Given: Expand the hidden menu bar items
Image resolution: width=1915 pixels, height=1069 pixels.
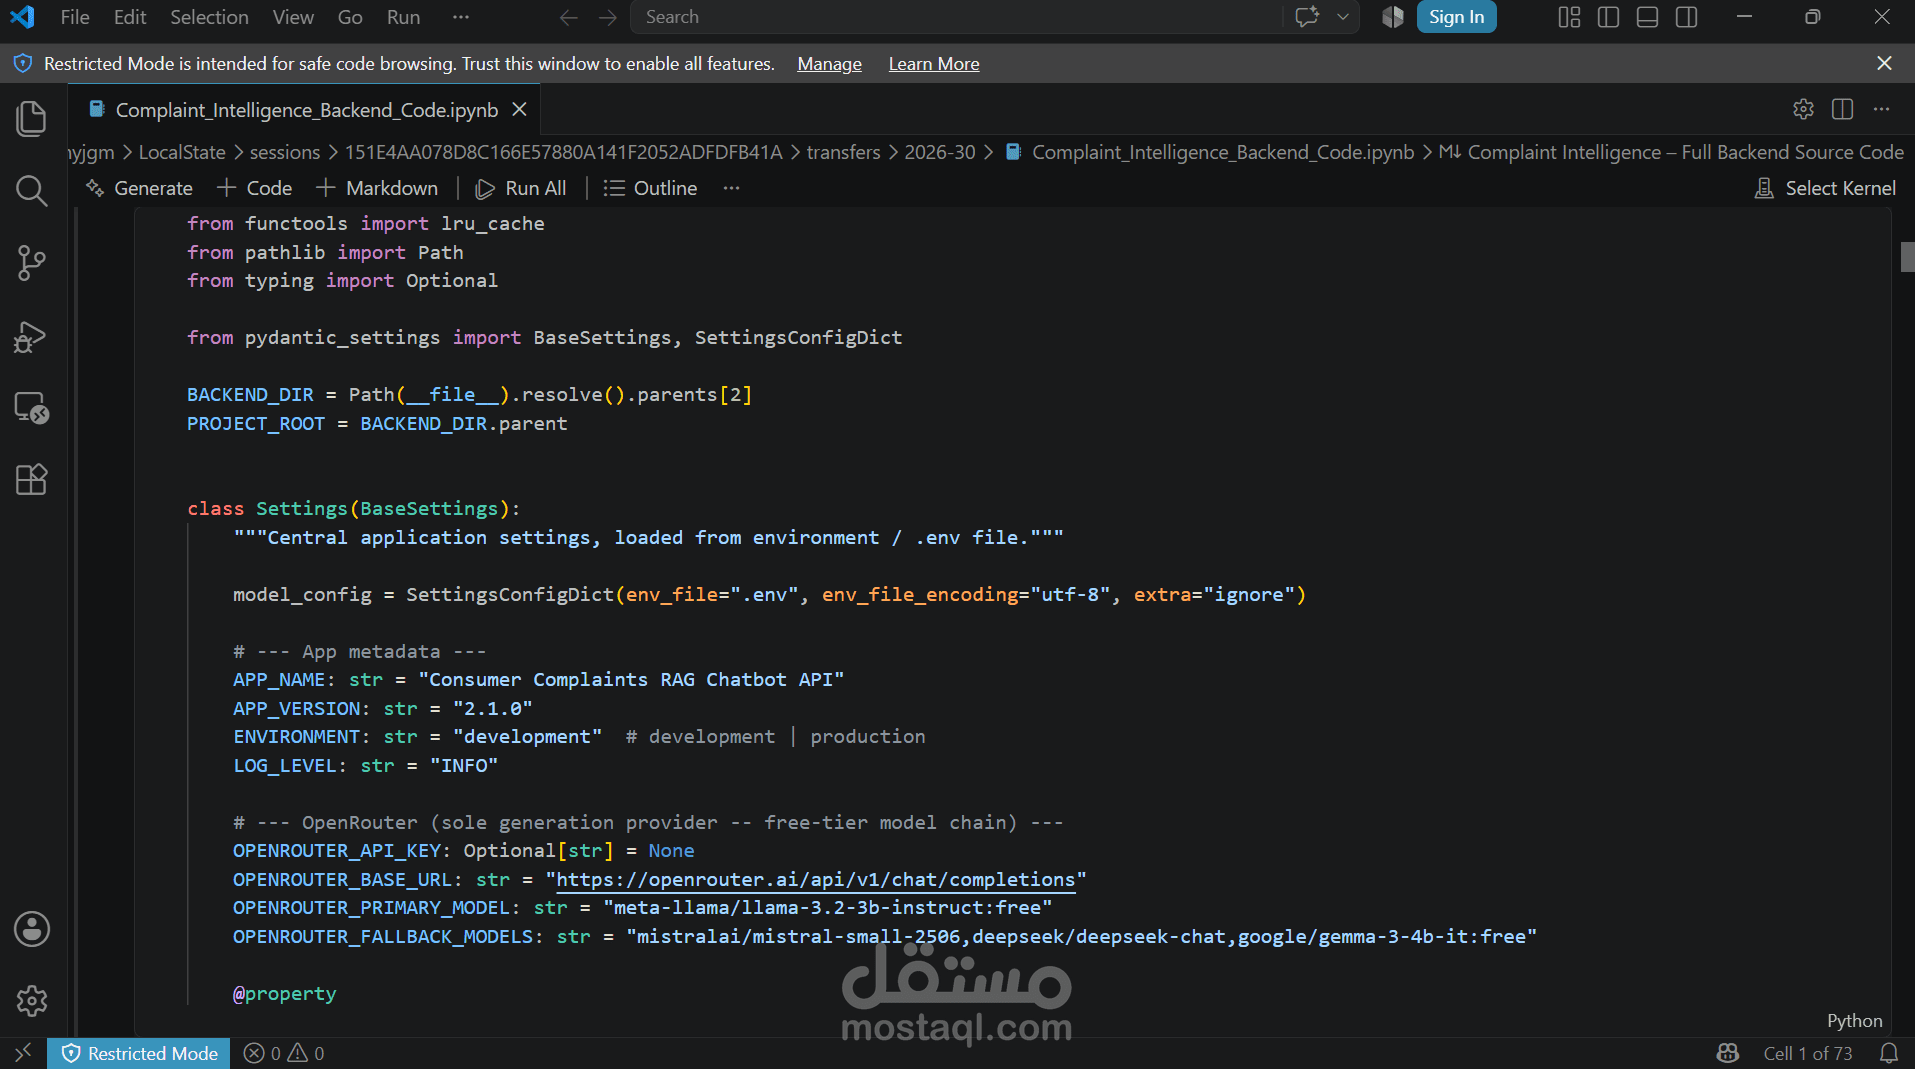Looking at the screenshot, I should click(460, 17).
